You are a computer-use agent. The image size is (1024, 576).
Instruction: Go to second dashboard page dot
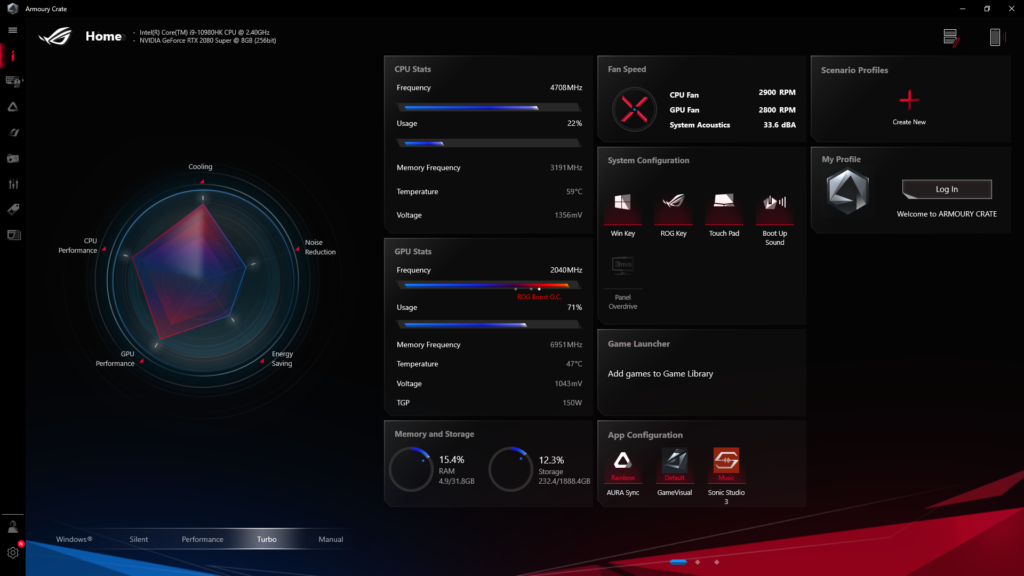tap(697, 562)
